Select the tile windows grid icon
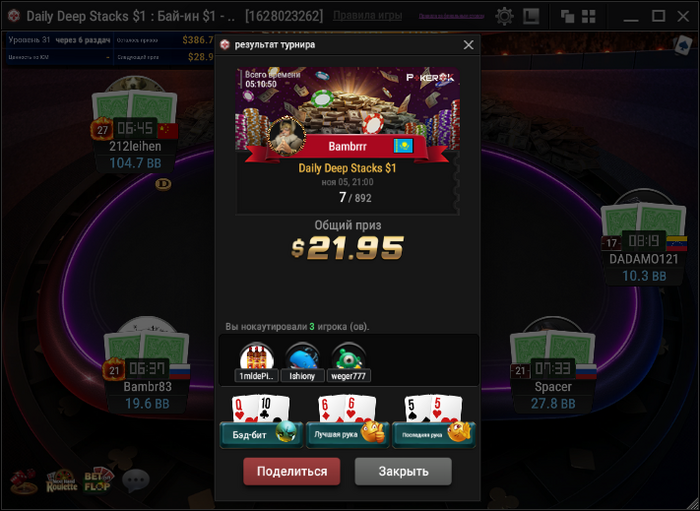Screen dimensions: 700x511 (589, 17)
